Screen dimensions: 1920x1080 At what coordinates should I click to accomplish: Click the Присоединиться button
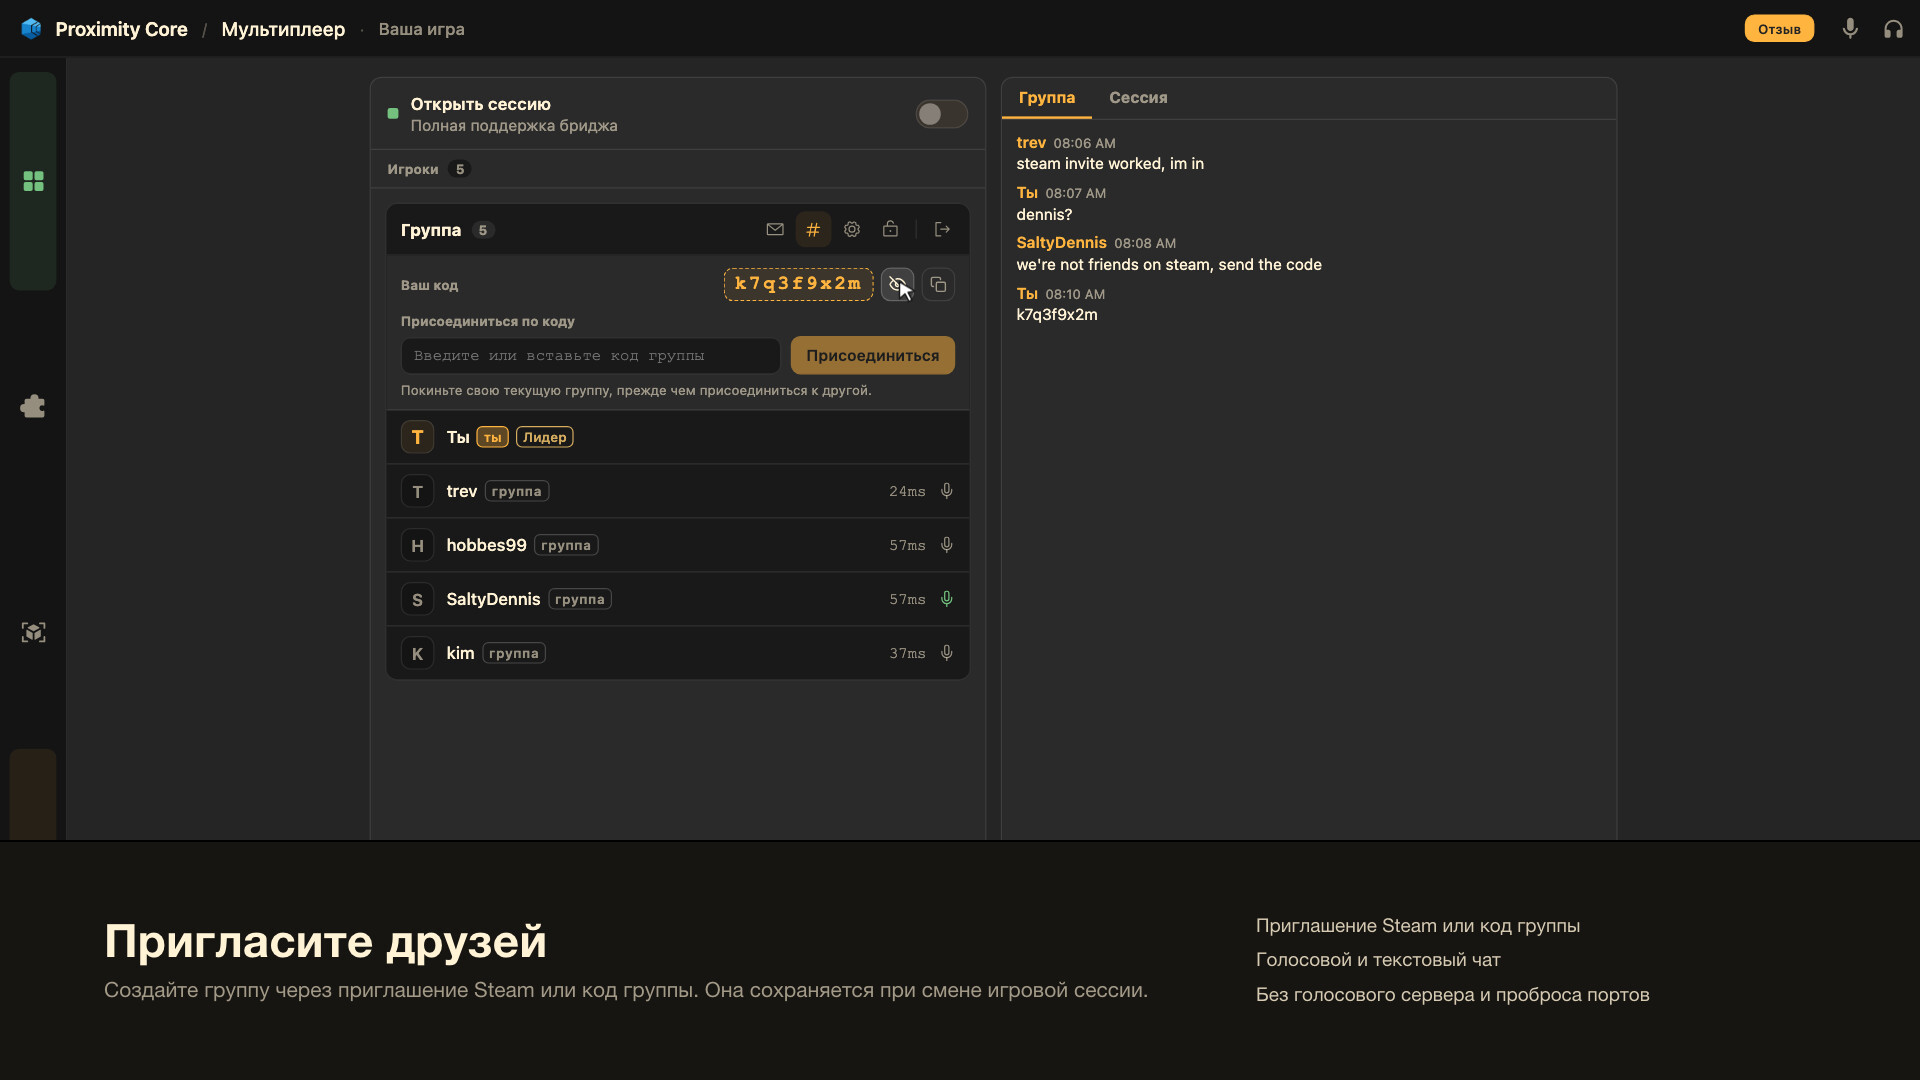872,356
